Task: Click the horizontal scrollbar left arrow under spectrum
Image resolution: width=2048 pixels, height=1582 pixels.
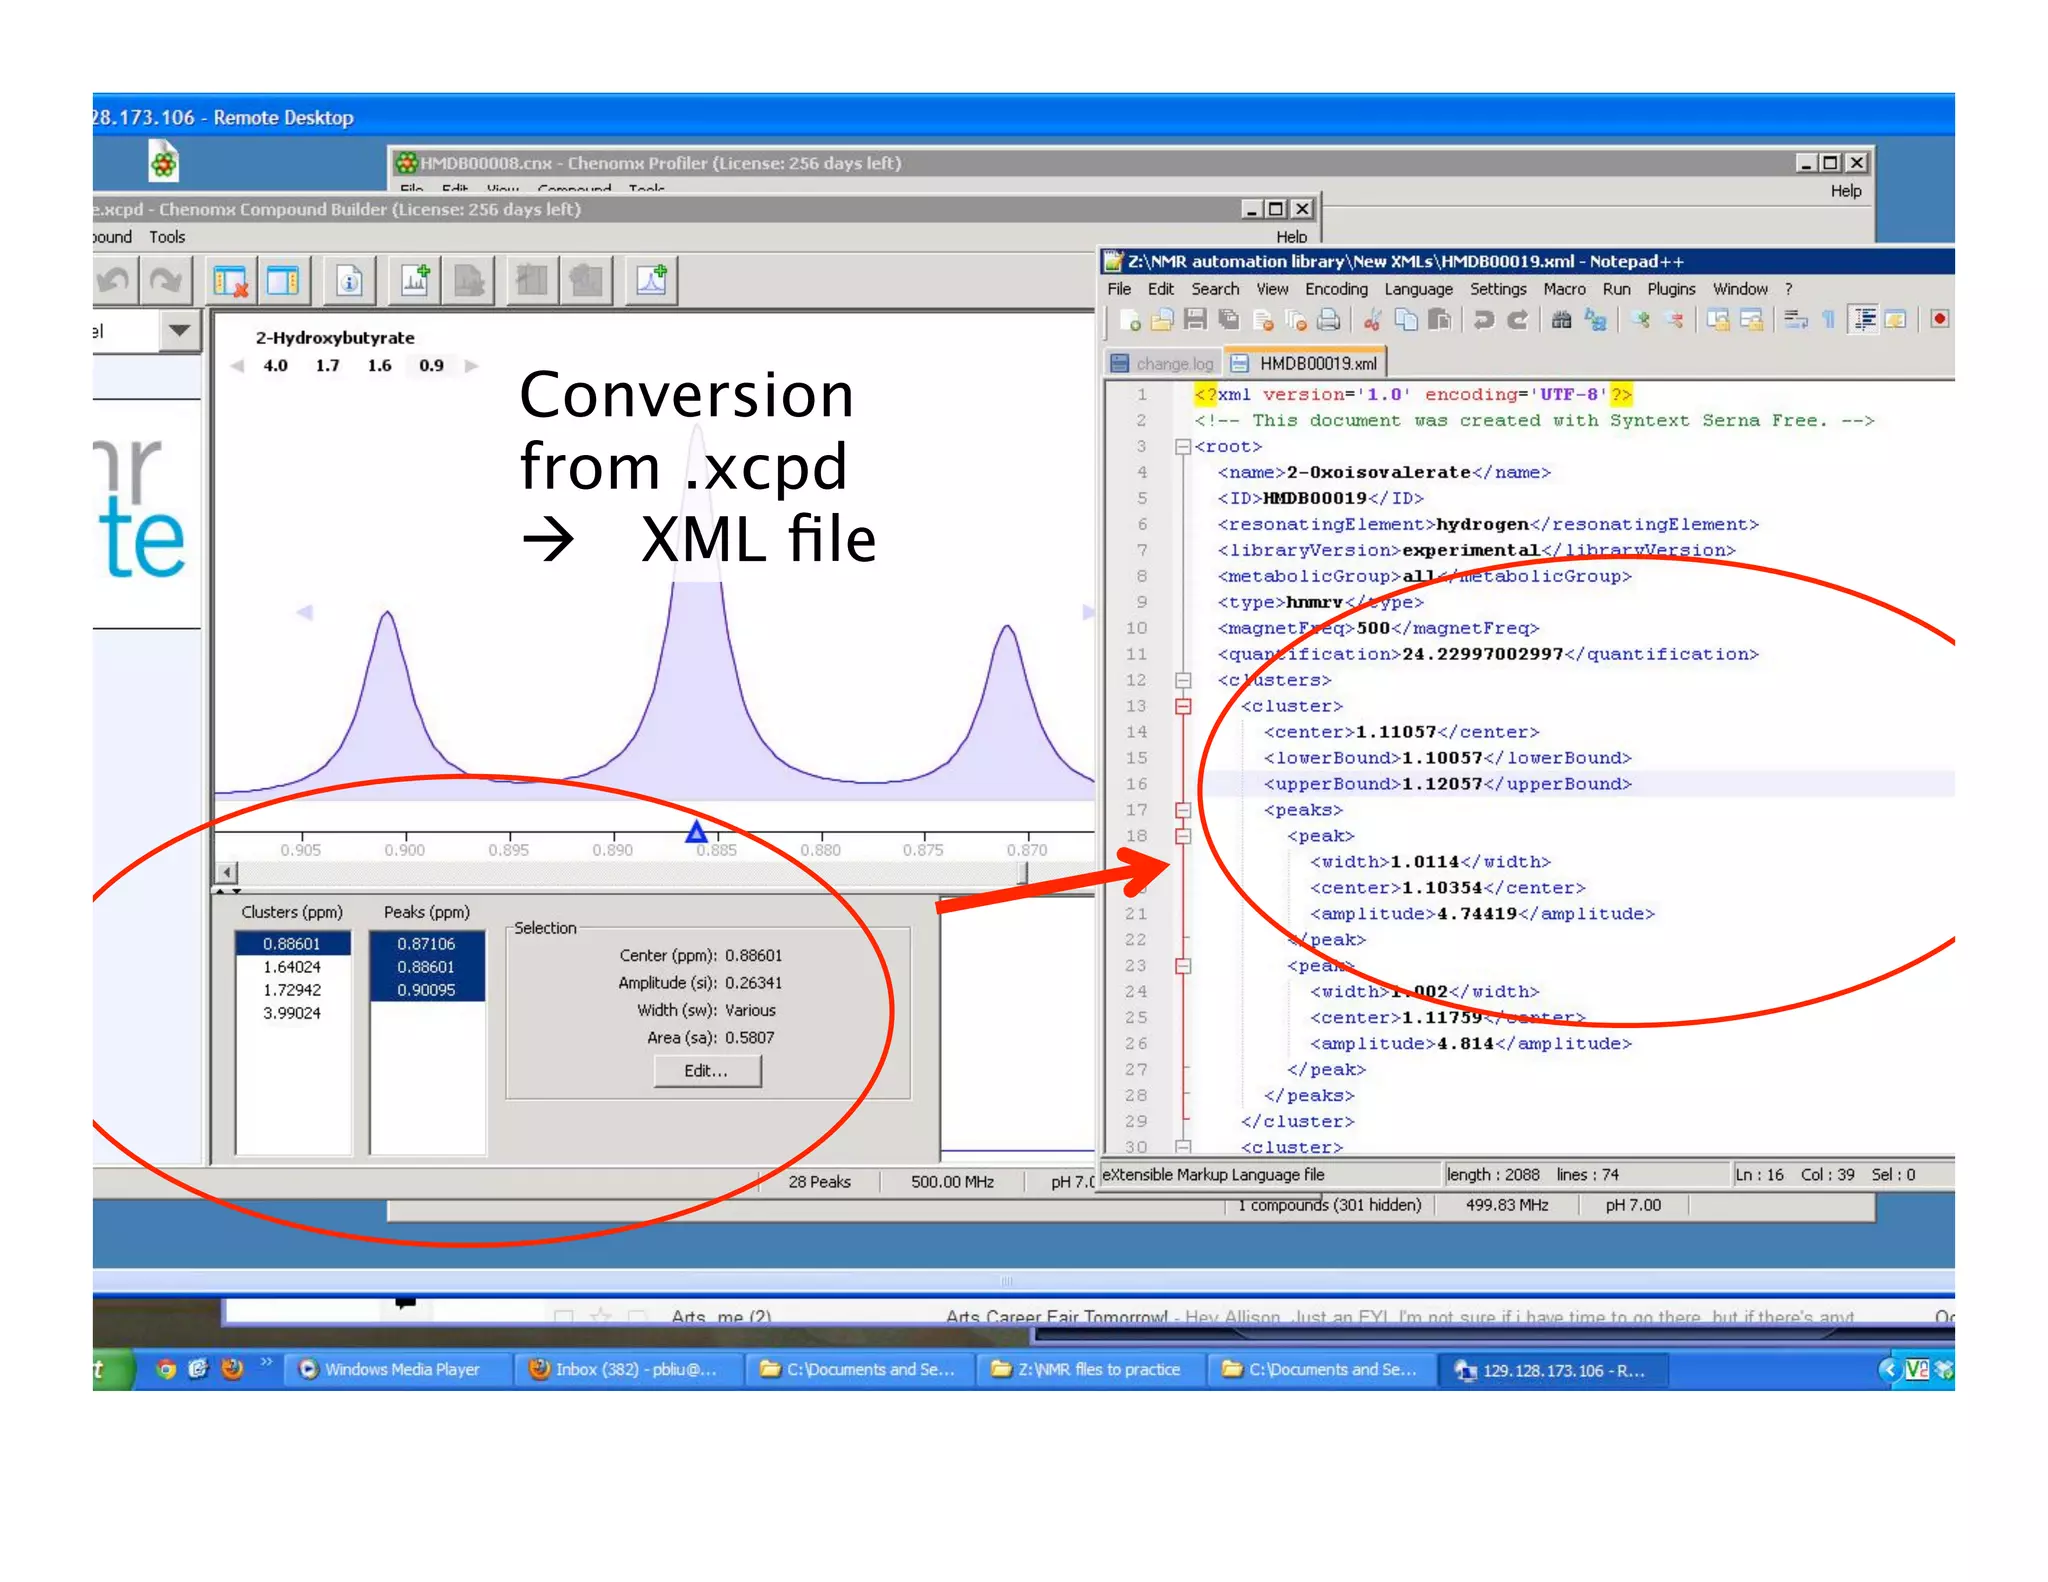Action: [x=227, y=873]
